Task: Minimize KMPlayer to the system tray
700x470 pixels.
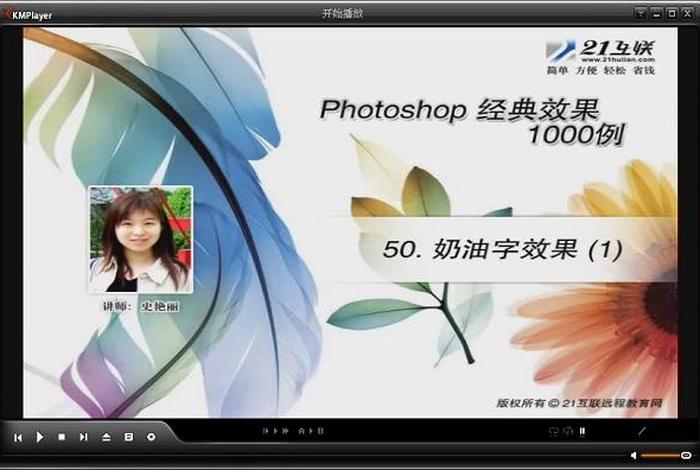Action: click(641, 13)
